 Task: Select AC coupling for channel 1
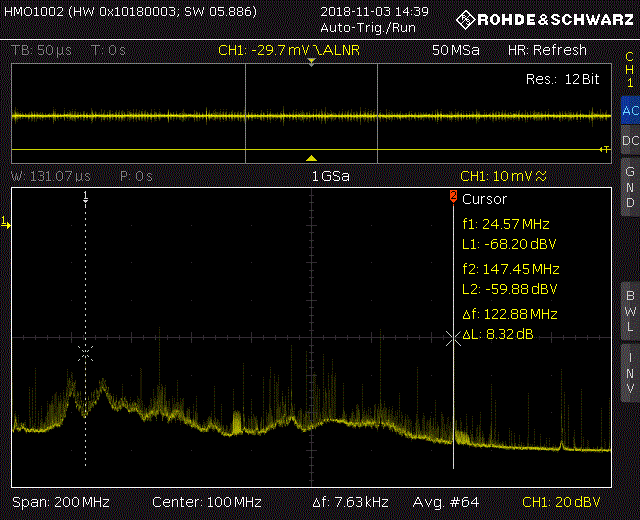629,111
